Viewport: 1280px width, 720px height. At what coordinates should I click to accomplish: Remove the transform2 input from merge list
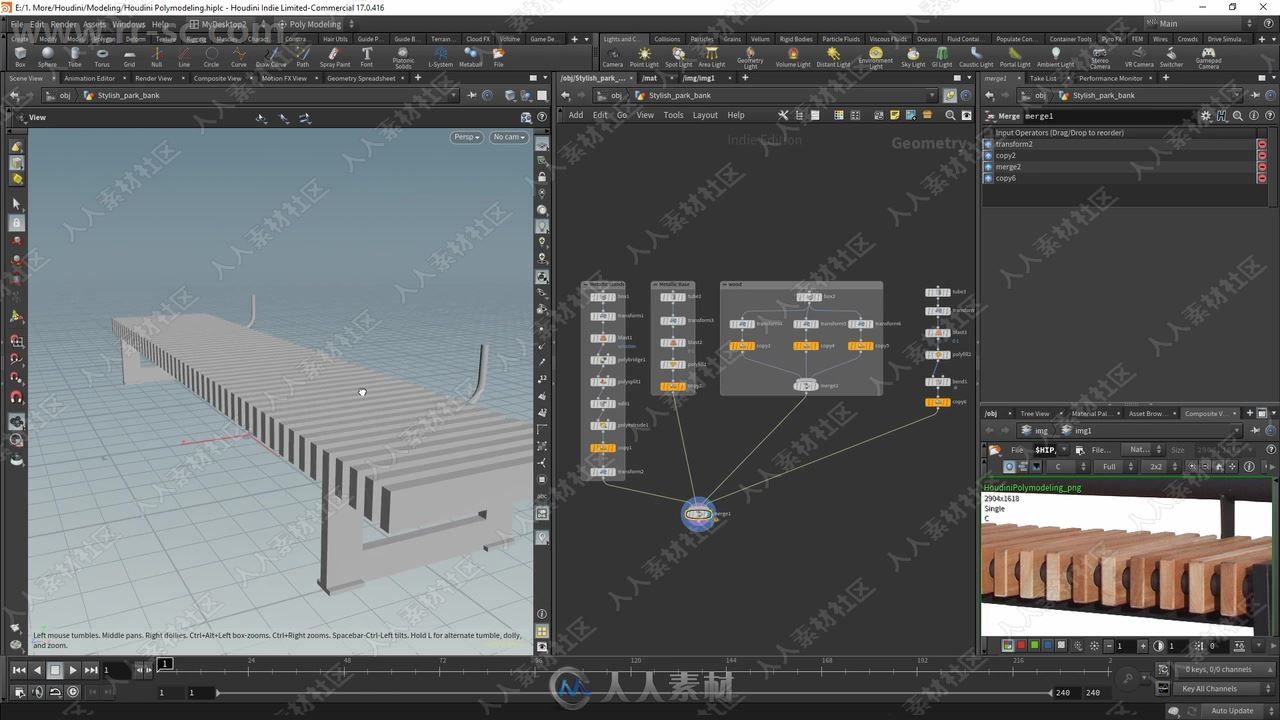pos(1261,144)
